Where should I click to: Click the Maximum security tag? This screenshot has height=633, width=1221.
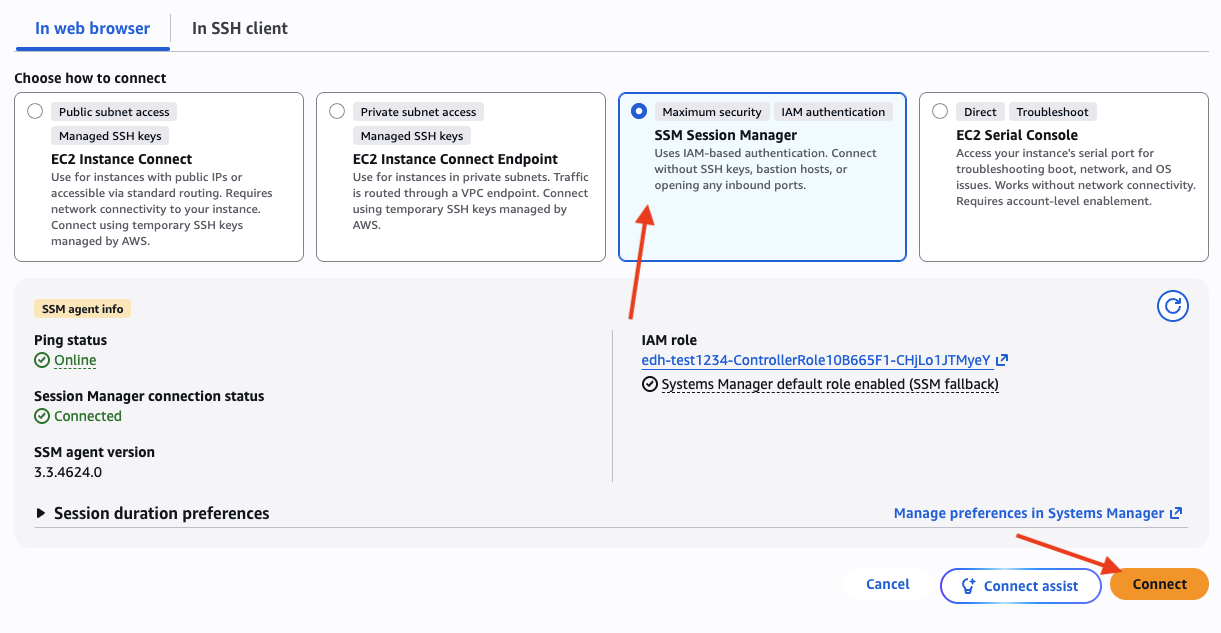(x=712, y=112)
